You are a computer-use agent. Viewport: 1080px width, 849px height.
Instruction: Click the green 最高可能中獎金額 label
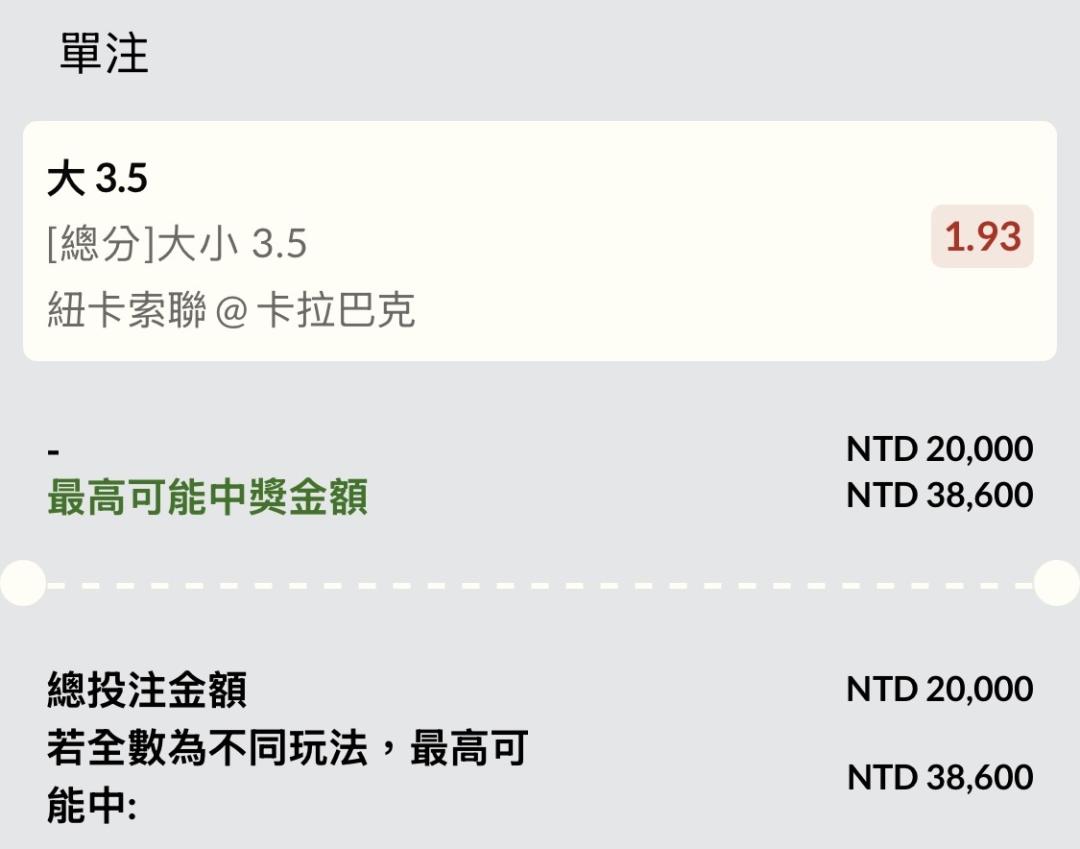207,497
